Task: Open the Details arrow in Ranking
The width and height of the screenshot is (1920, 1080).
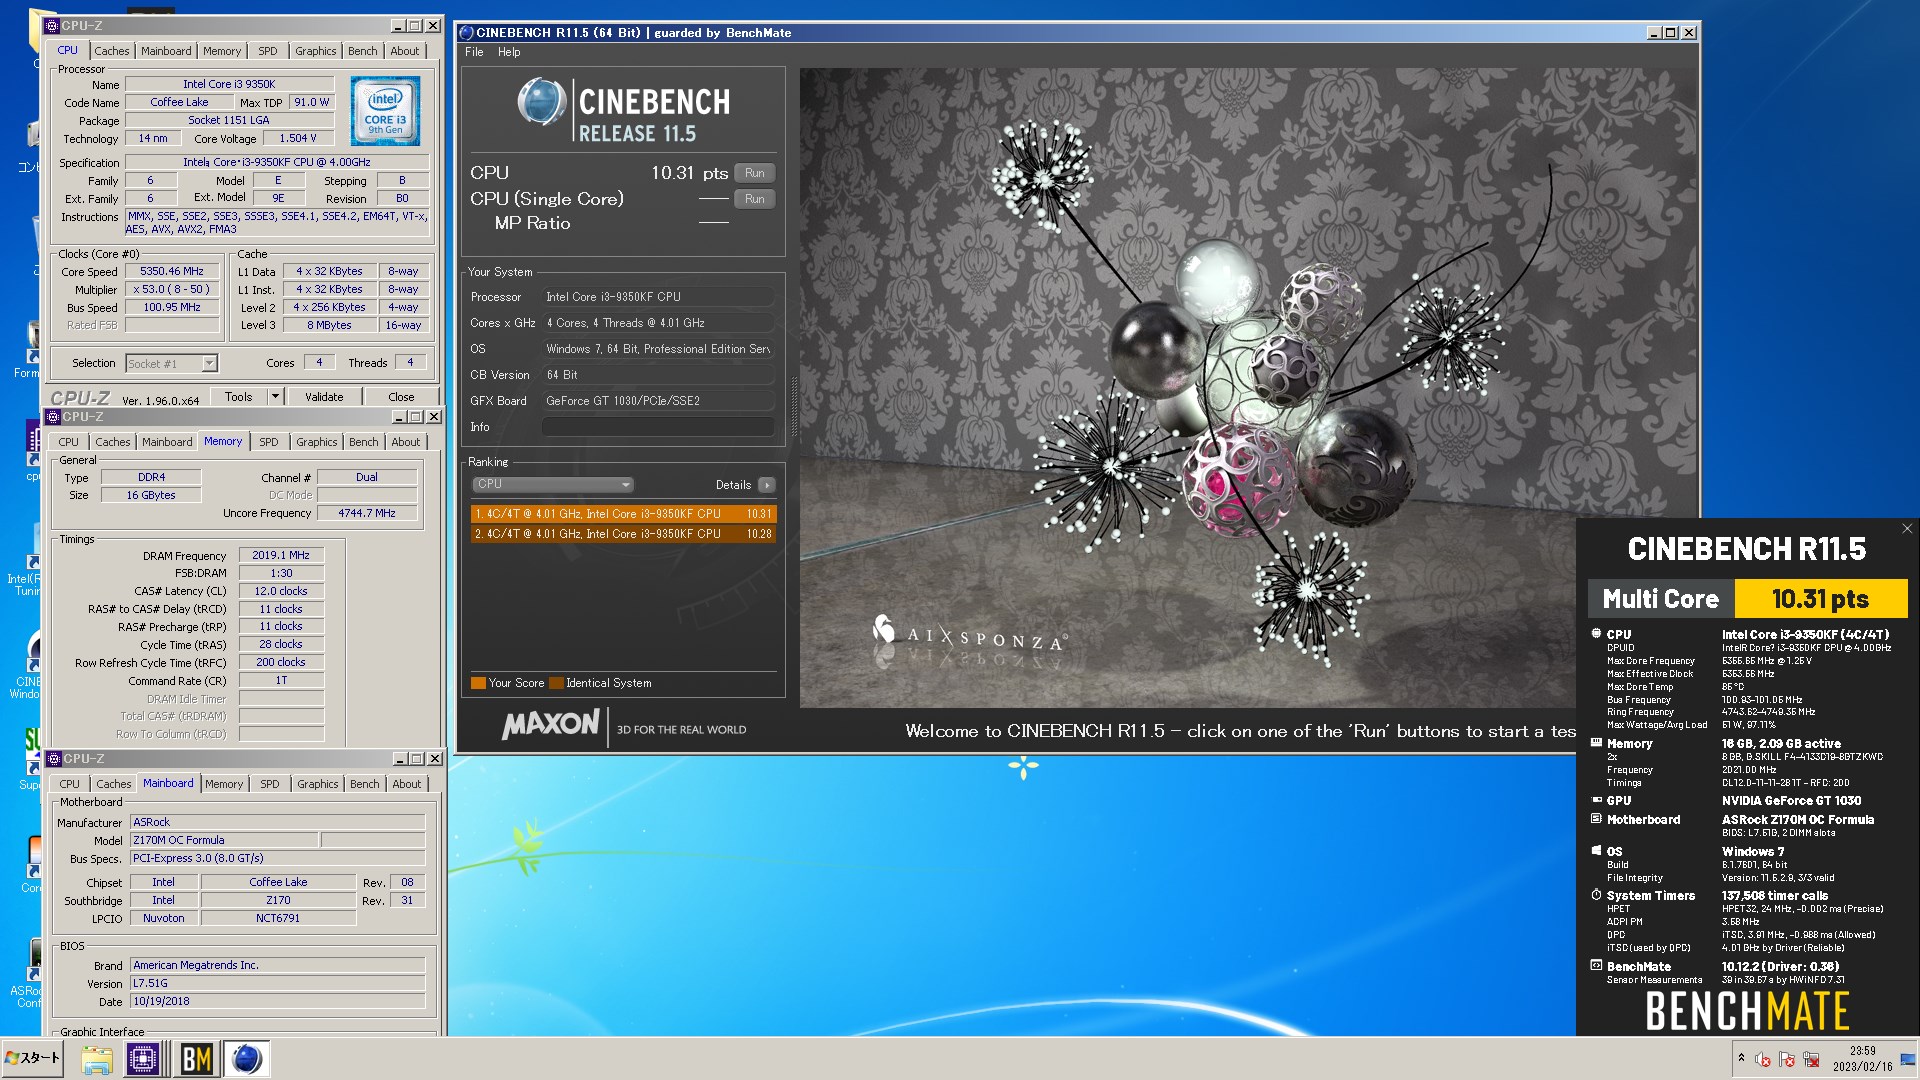Action: 767,485
